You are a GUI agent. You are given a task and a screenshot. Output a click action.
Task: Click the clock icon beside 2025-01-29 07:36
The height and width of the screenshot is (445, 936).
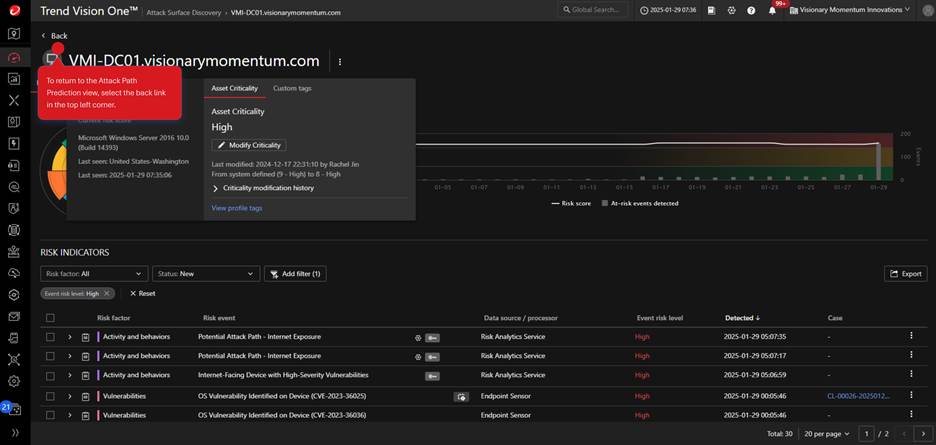point(644,10)
